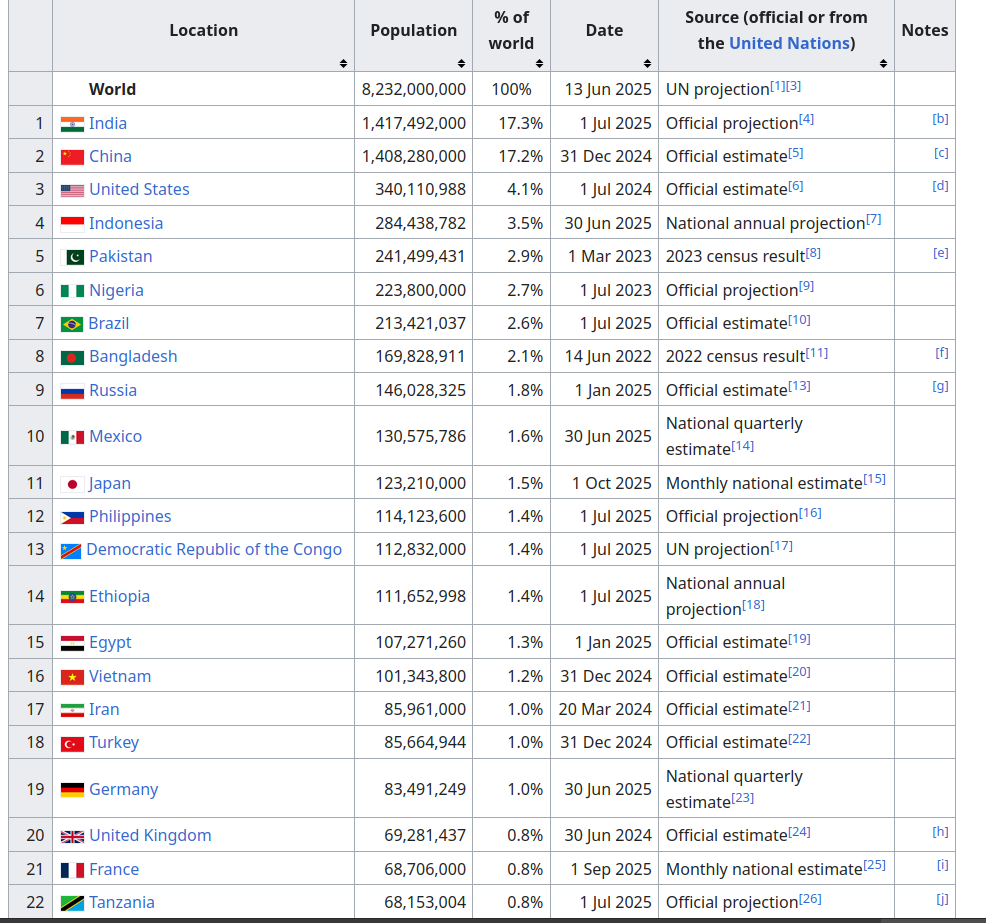Image resolution: width=986 pixels, height=923 pixels.
Task: Sort table by Location column arrows
Action: point(343,63)
